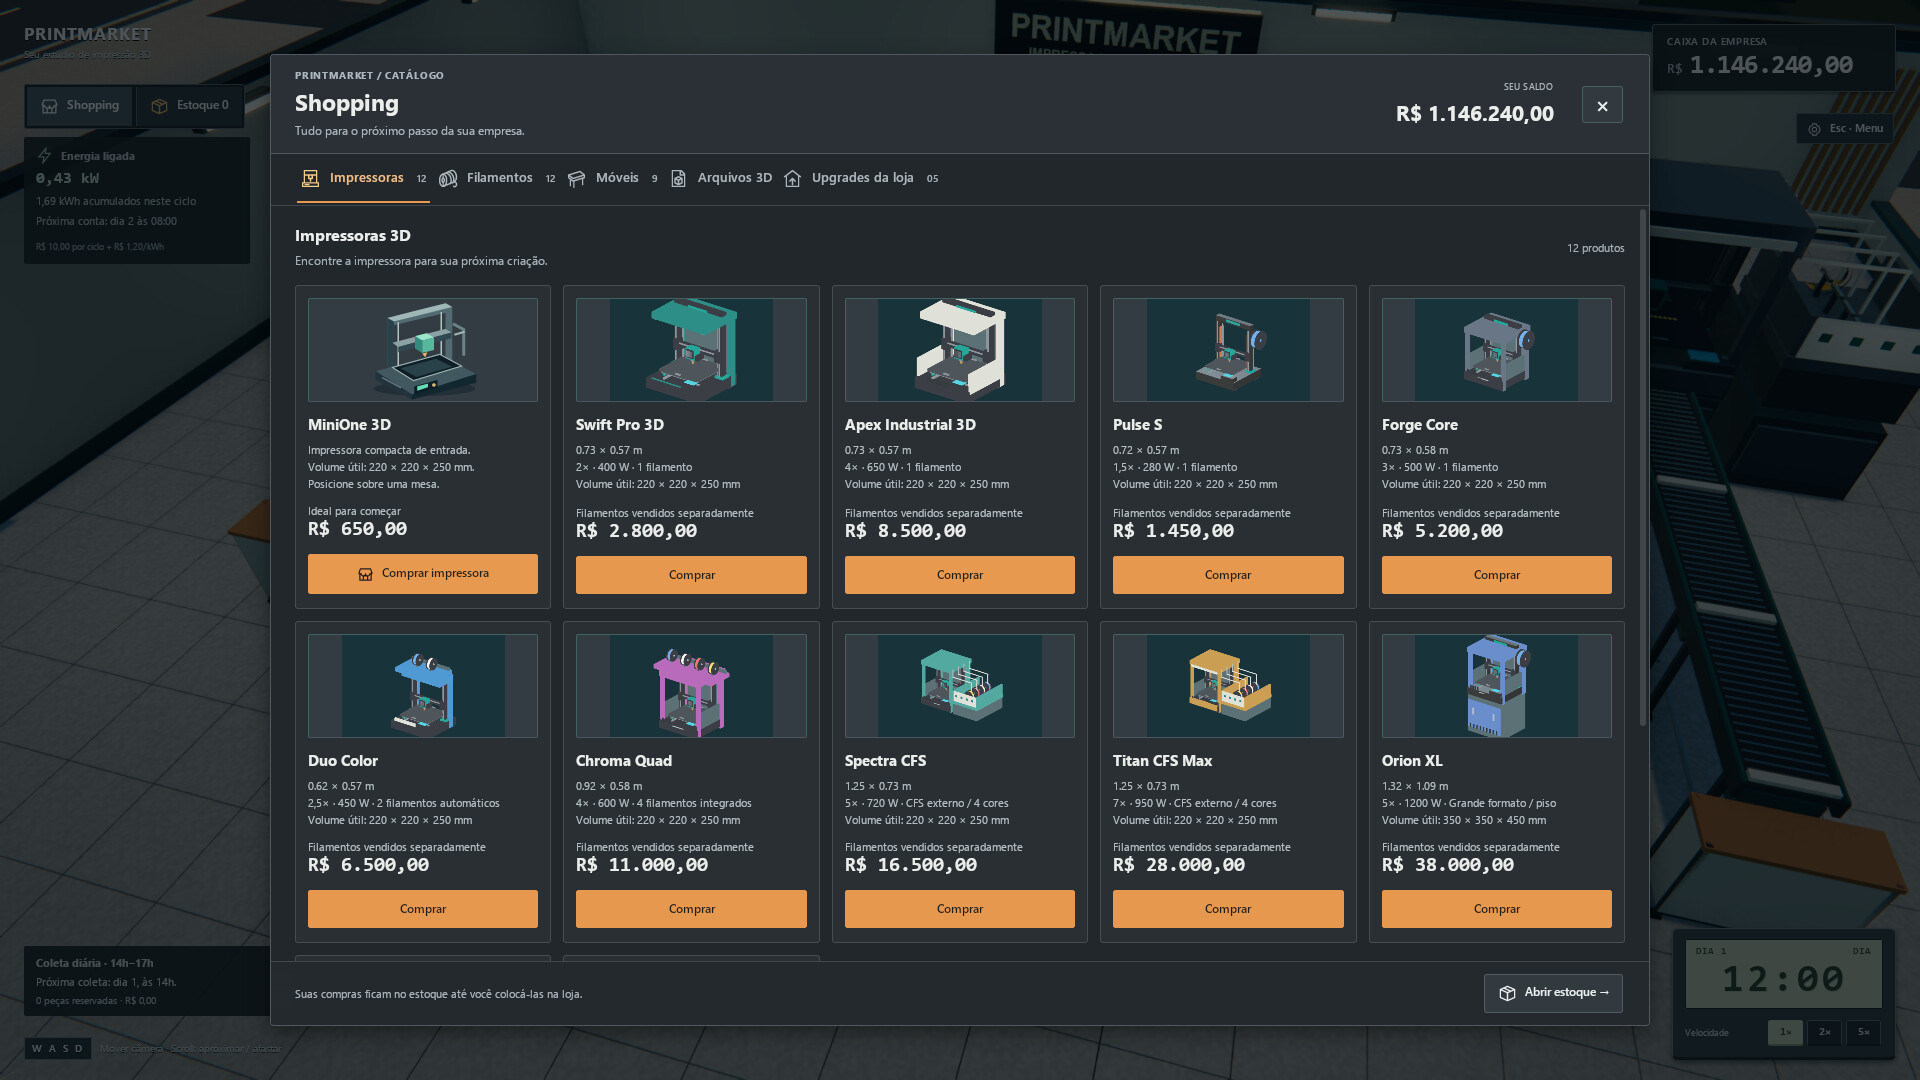Screen dimensions: 1920x1080
Task: Set game speed to 1×
Action: [x=1785, y=1032]
